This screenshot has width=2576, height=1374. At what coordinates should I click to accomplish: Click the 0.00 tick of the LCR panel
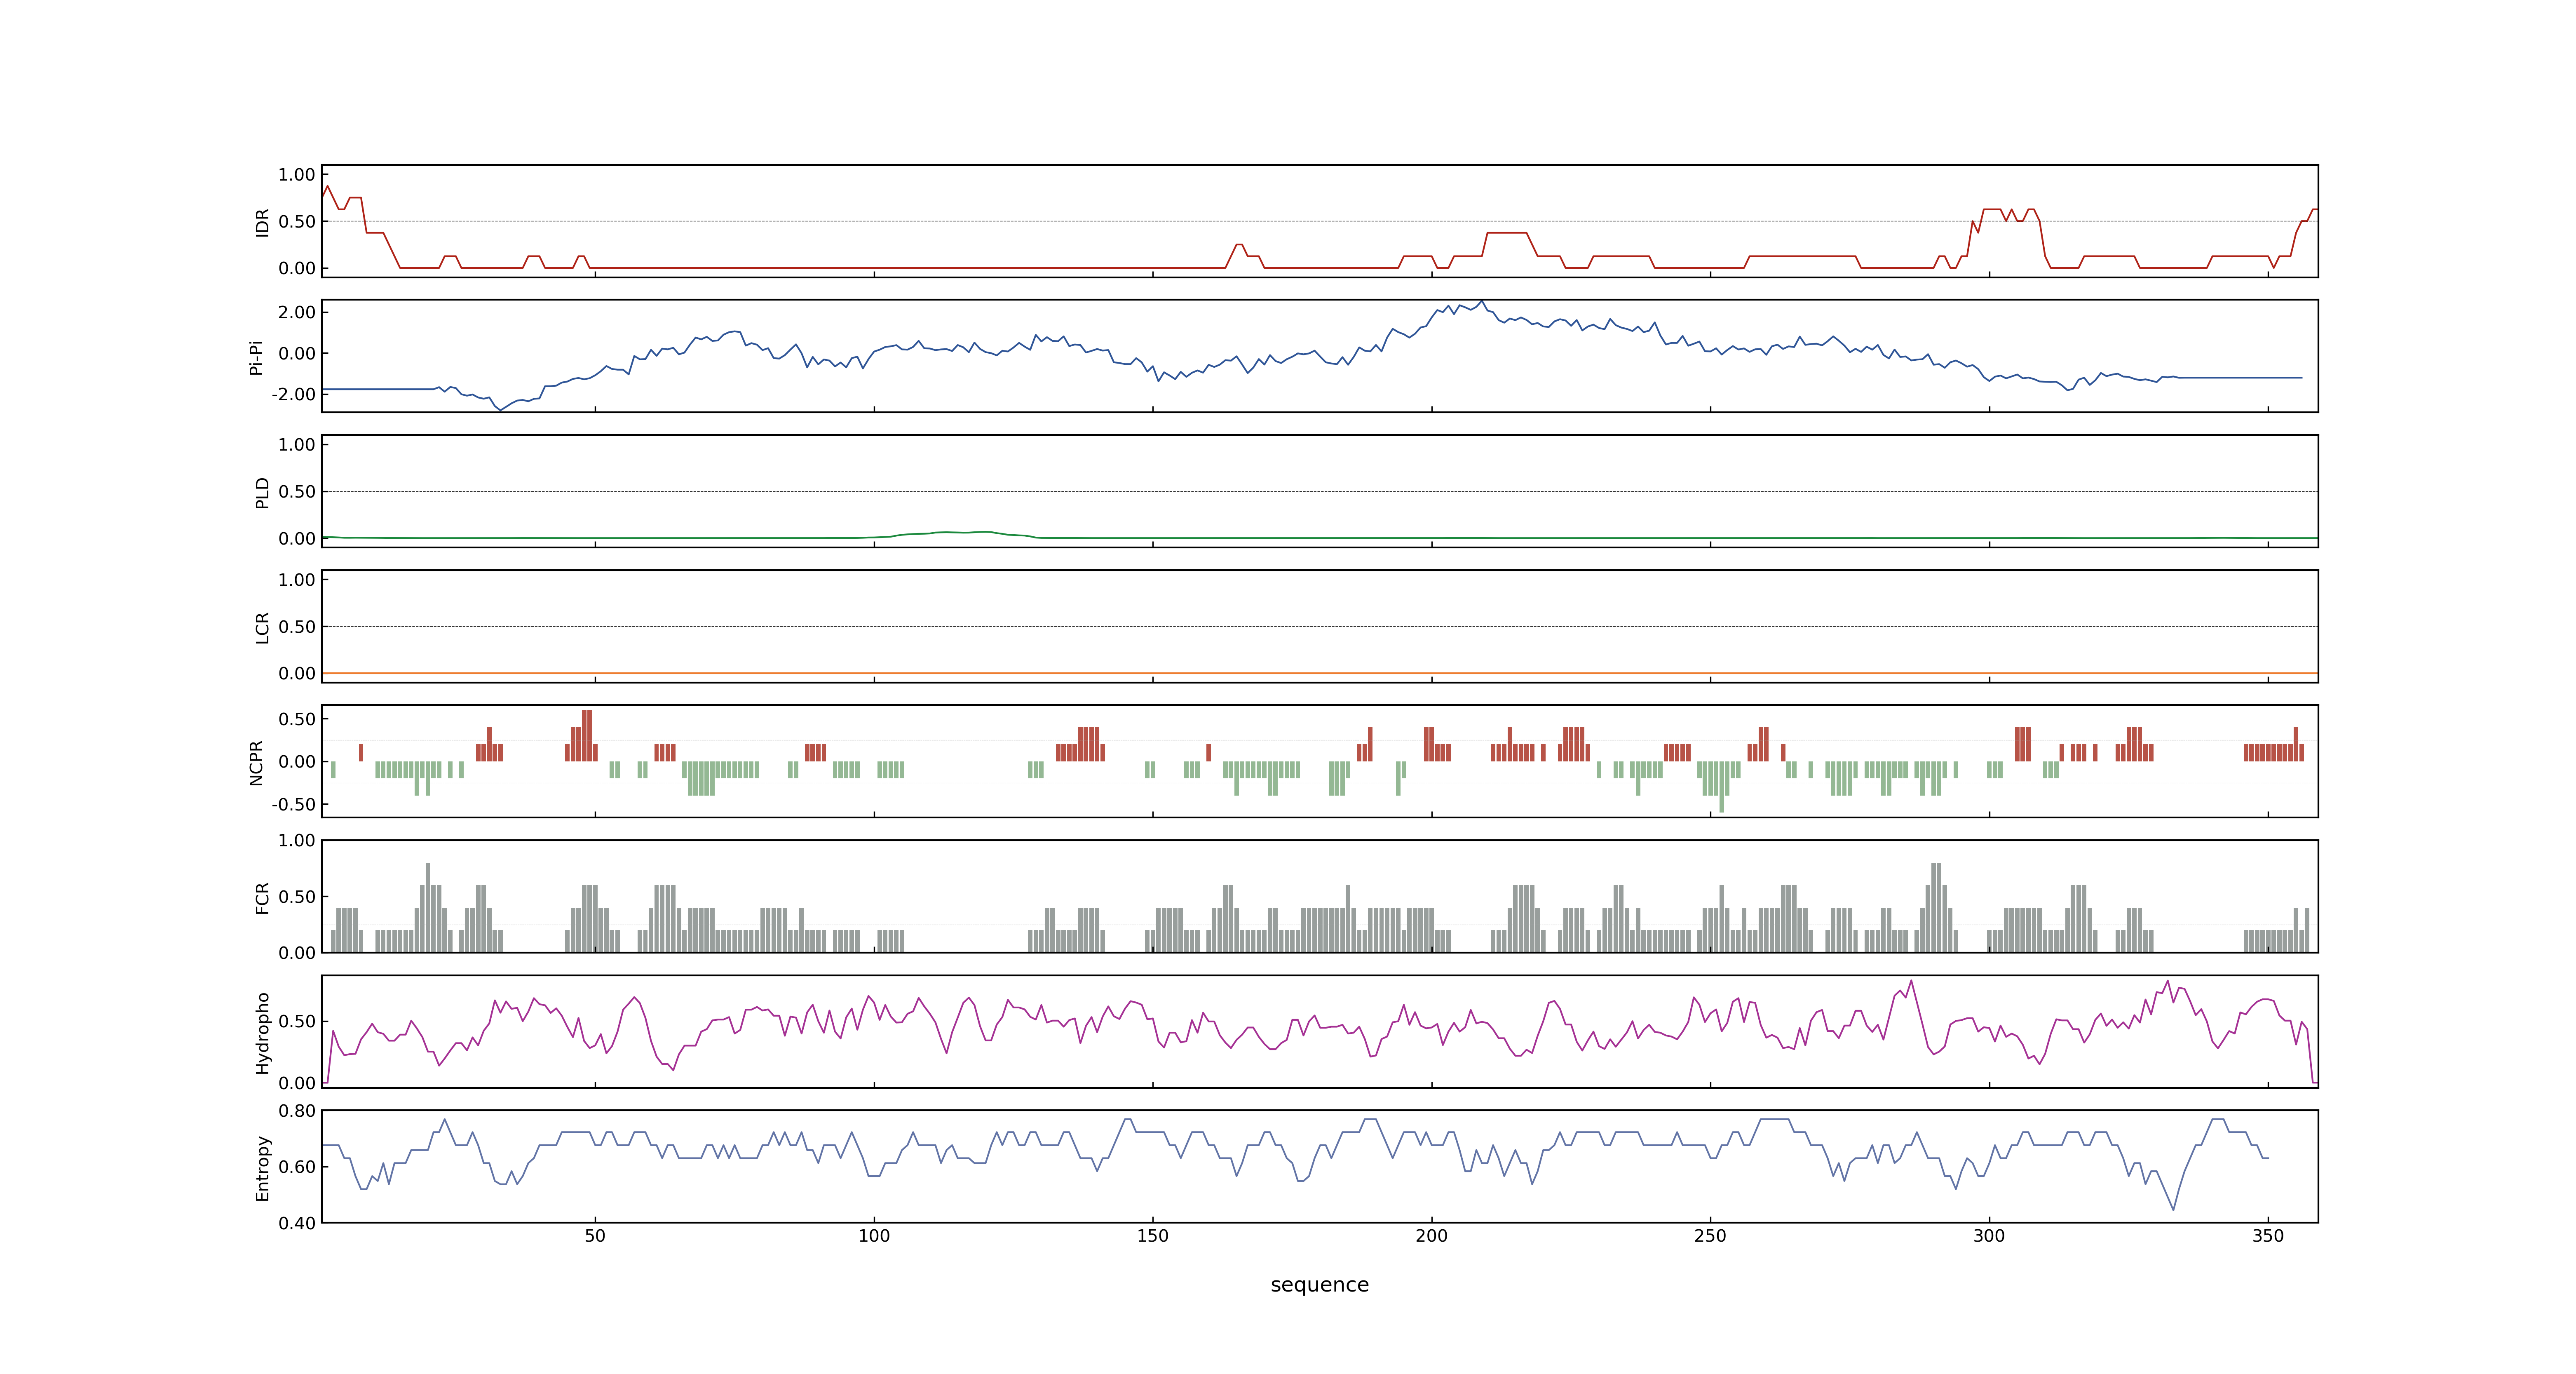[297, 673]
